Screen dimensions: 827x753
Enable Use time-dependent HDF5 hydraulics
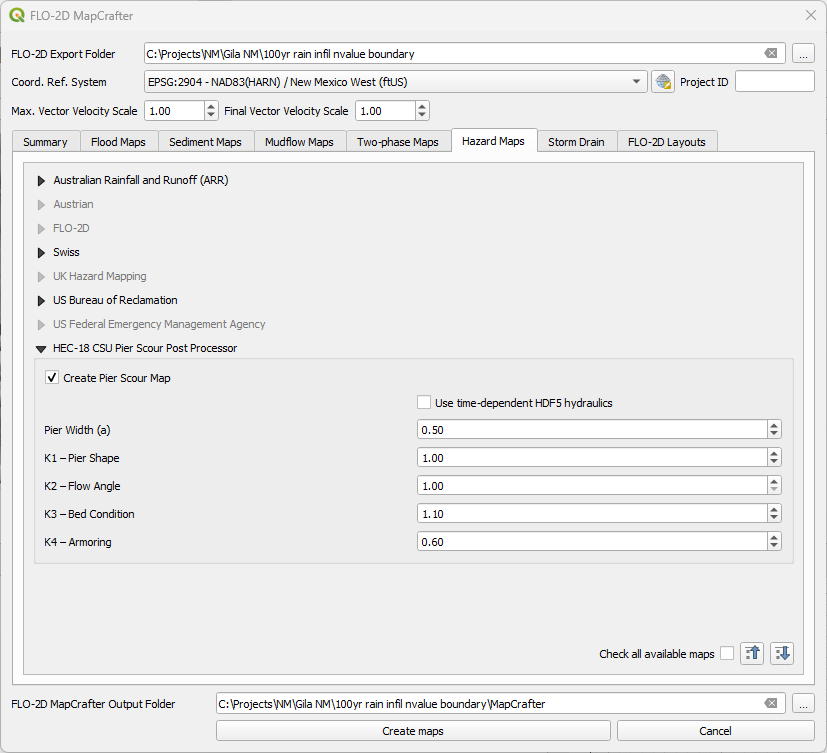tap(424, 403)
